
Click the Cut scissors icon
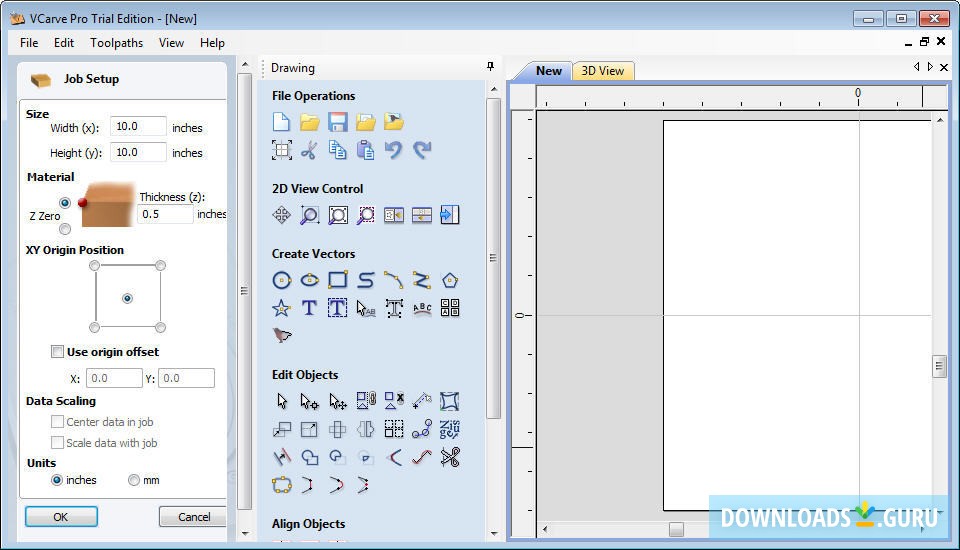[x=309, y=150]
